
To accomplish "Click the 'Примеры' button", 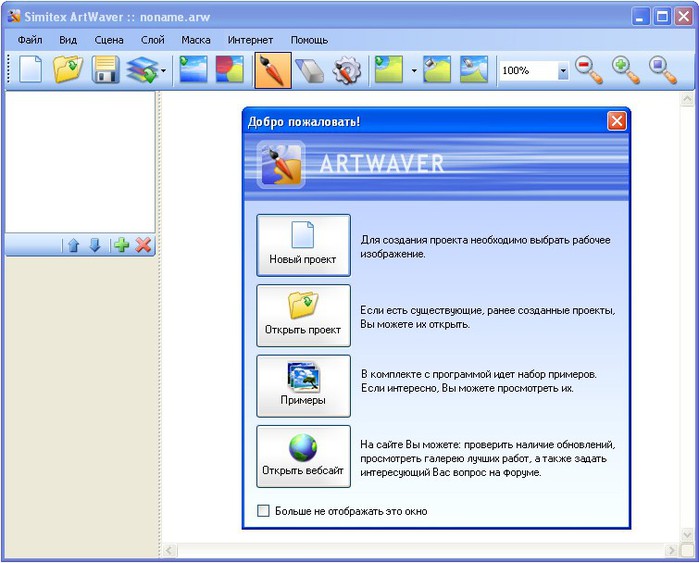I will [303, 385].
